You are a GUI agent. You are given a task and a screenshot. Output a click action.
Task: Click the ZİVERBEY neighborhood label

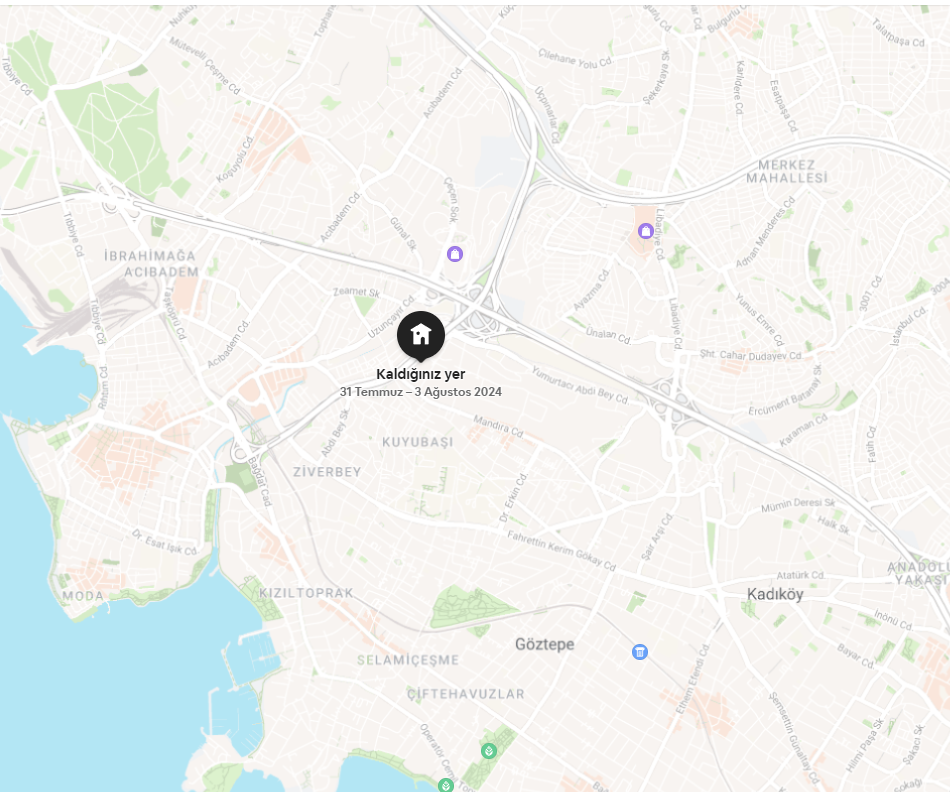click(327, 472)
